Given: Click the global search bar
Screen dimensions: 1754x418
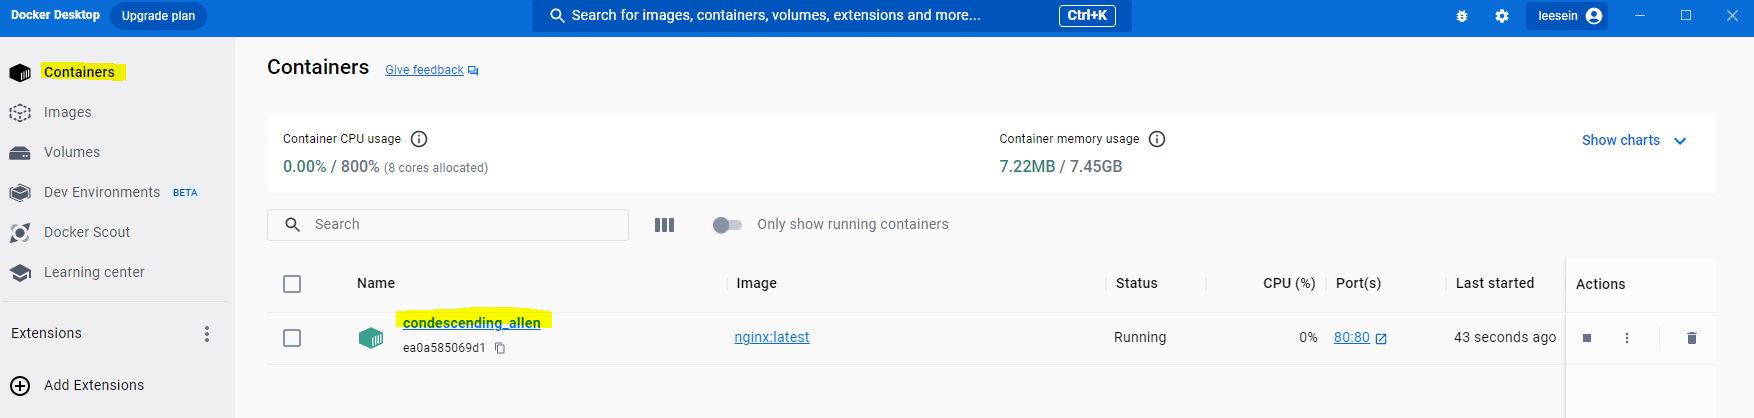Looking at the screenshot, I should coord(832,16).
